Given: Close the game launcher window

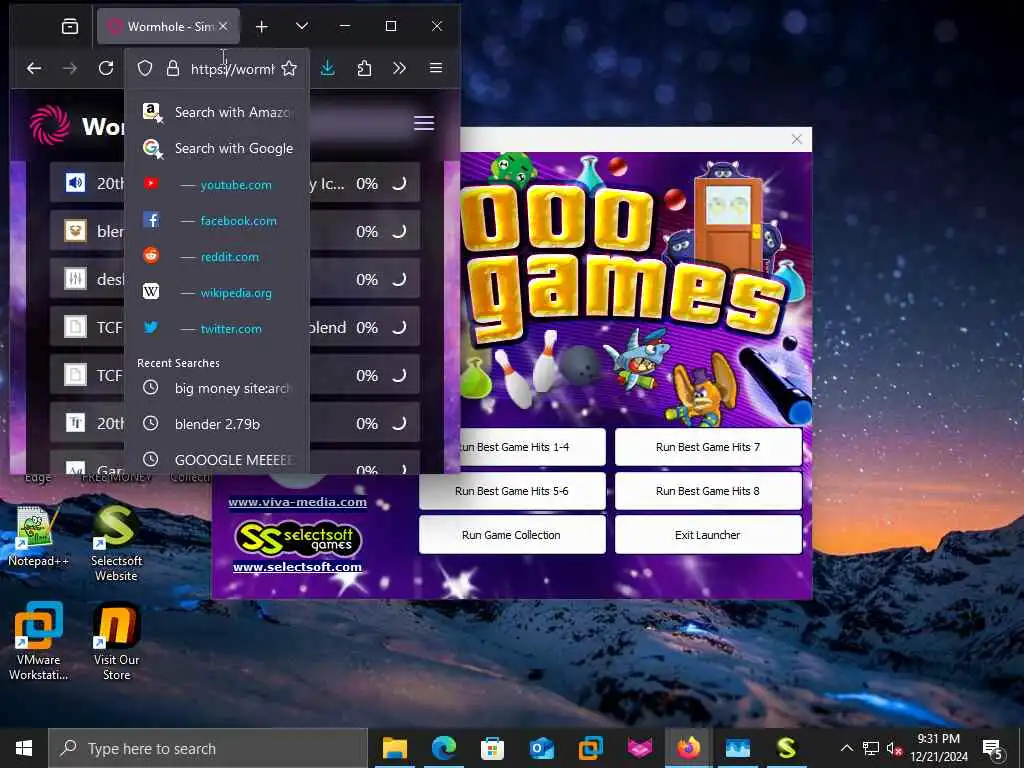Looking at the screenshot, I should coord(797,139).
